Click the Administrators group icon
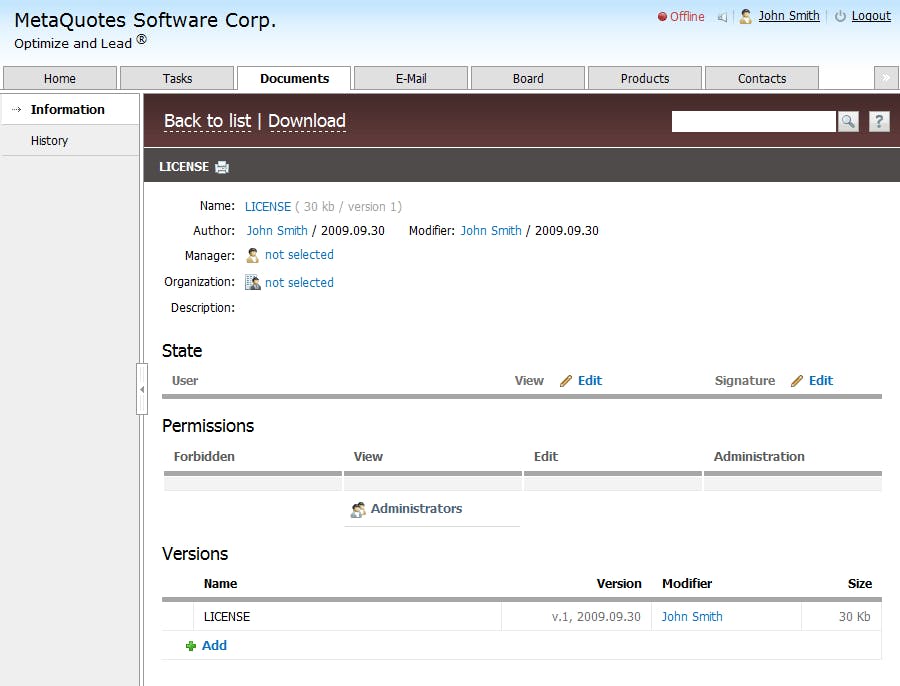Viewport: 900px width, 686px height. click(x=358, y=509)
